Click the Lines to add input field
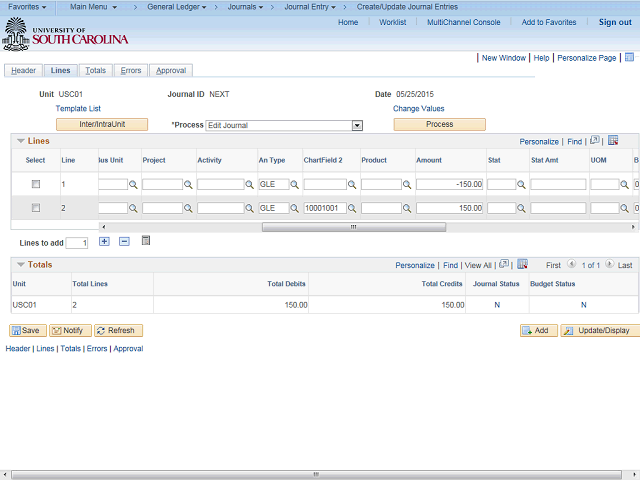This screenshot has height=480, width=640. (77, 243)
